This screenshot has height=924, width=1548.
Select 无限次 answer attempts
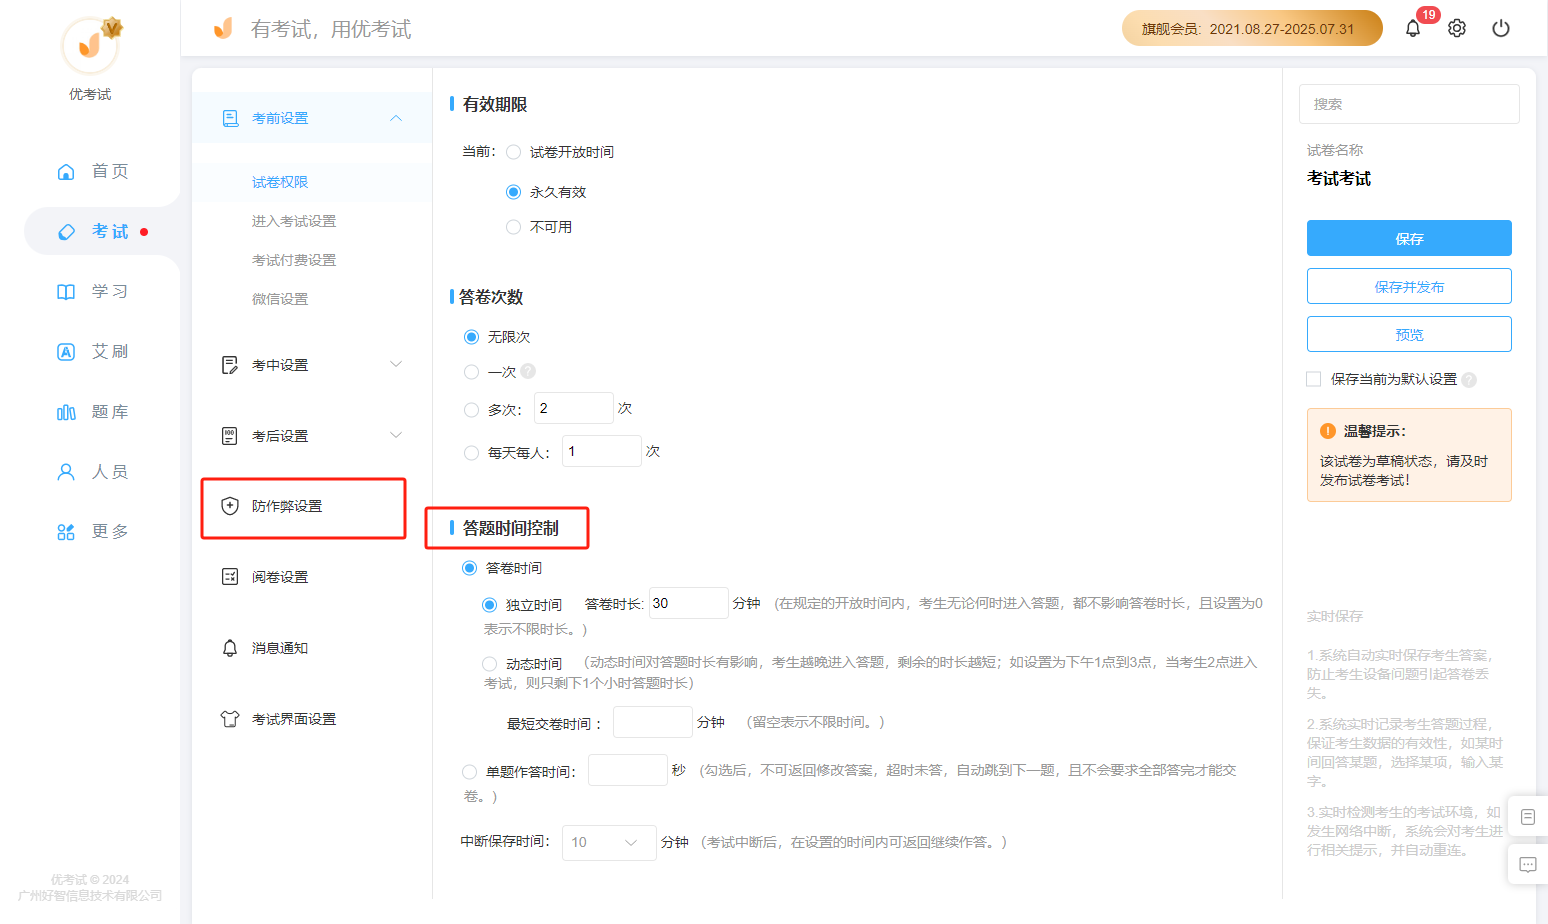point(471,337)
